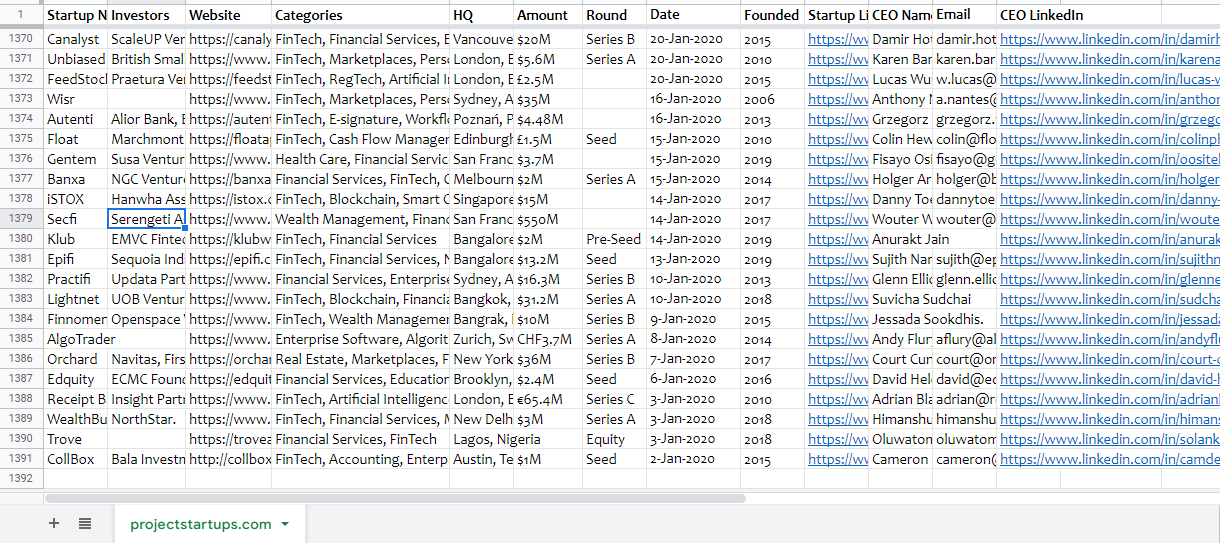Open Secfi's startup LinkedIn link
Screen dimensions: 1220x543
[x=837, y=219]
